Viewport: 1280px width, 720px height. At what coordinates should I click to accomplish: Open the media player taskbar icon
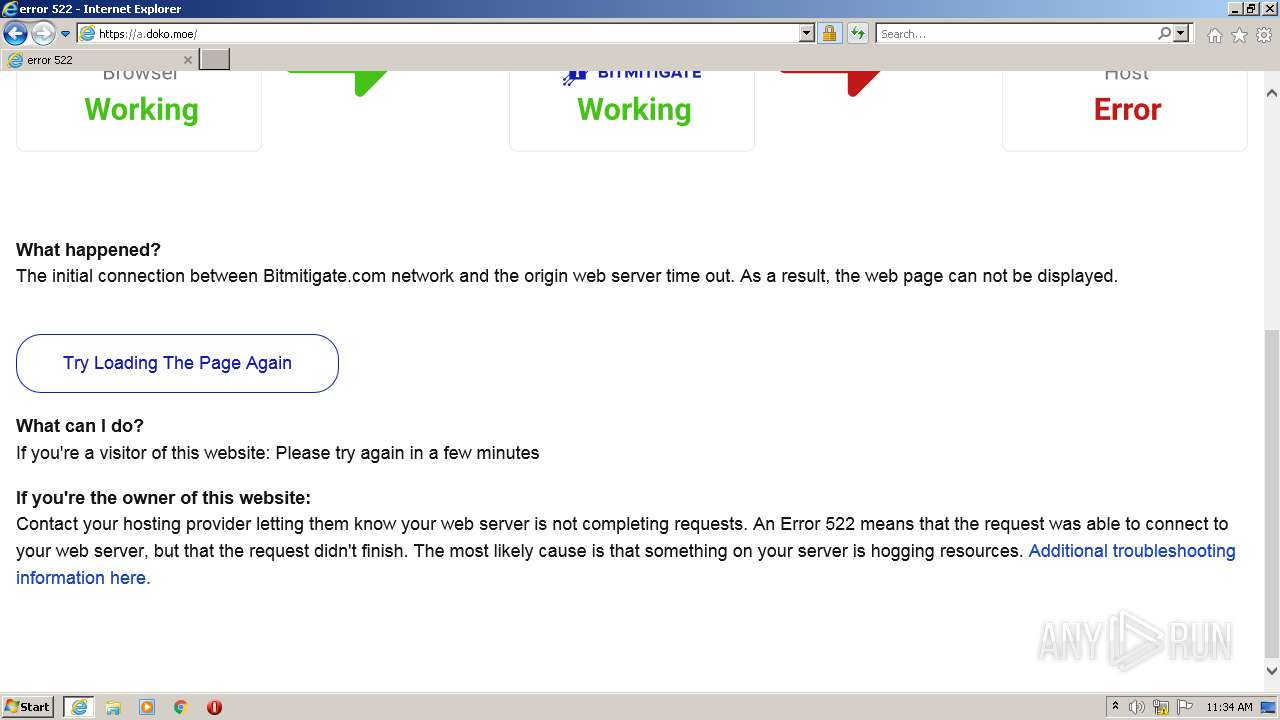coord(147,707)
